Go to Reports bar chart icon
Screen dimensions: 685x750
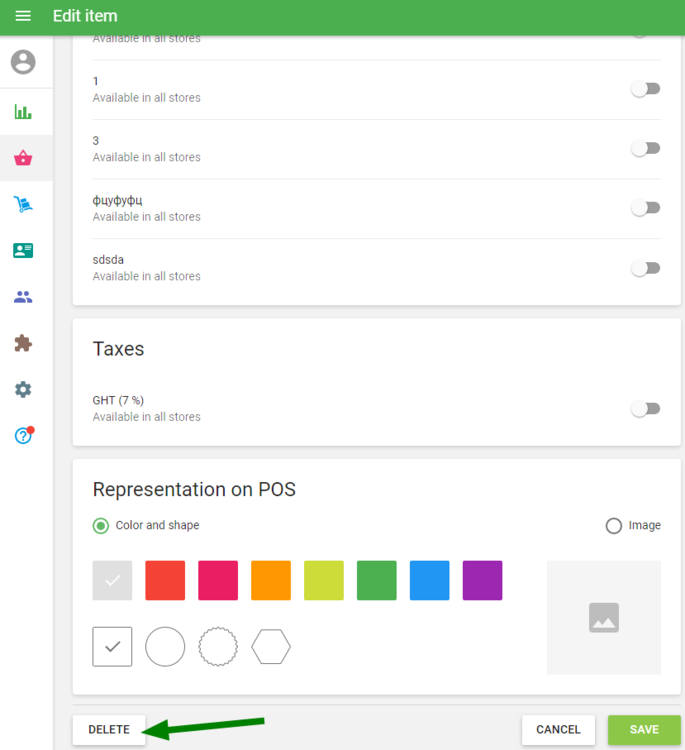pos(23,111)
